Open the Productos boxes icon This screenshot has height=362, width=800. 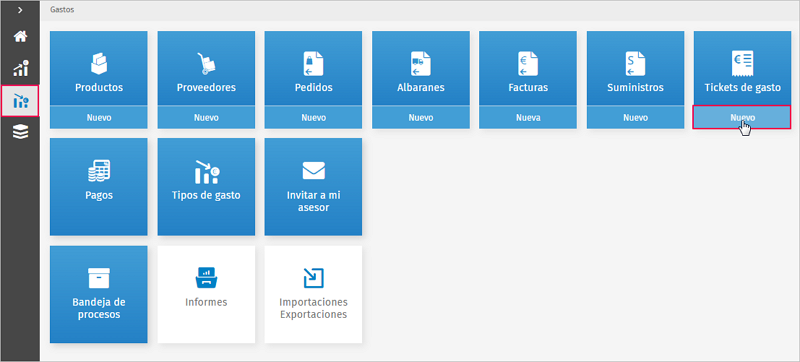(99, 63)
